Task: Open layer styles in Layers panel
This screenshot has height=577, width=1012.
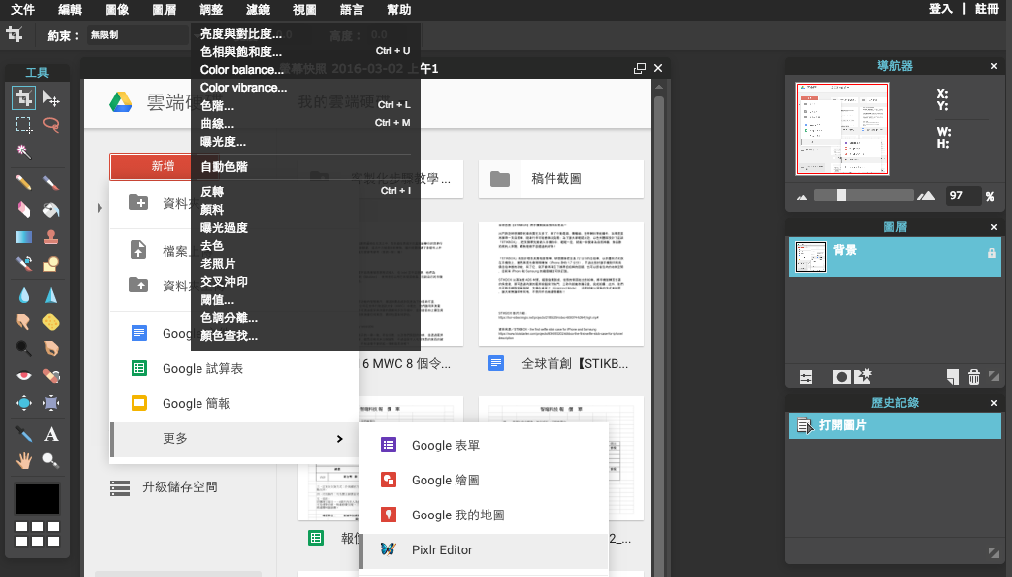Action: click(x=863, y=376)
